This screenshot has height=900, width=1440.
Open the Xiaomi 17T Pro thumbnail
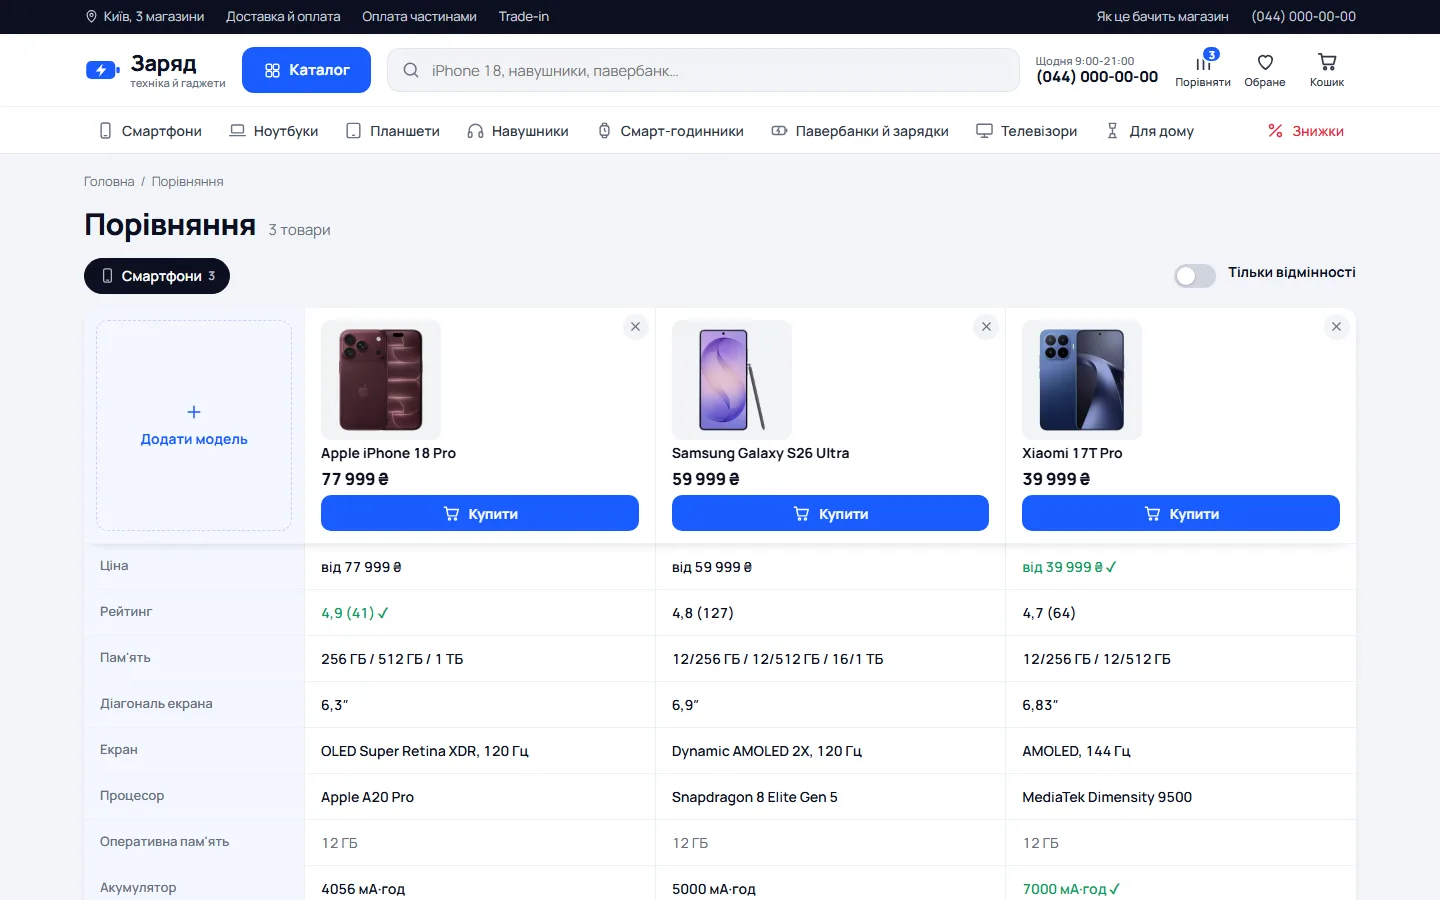coord(1082,380)
